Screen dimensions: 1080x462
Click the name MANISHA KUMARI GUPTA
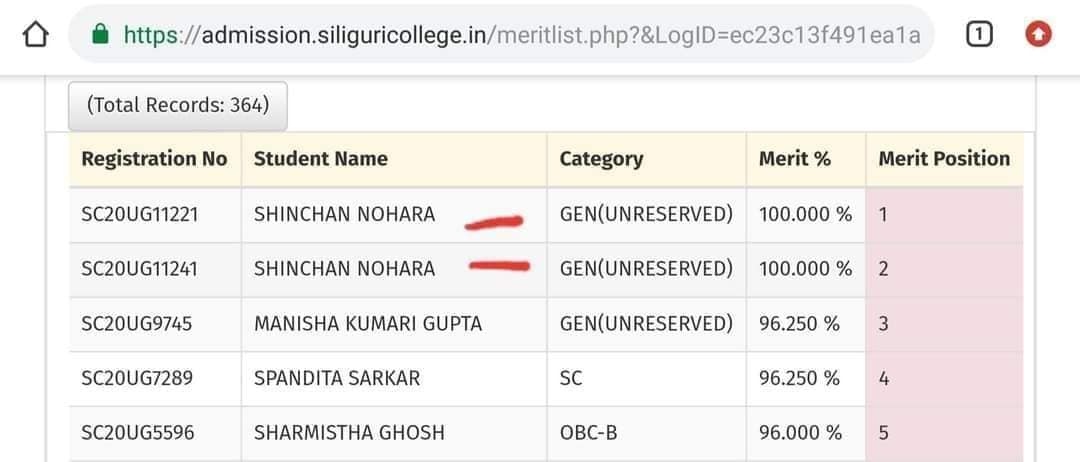coord(368,324)
